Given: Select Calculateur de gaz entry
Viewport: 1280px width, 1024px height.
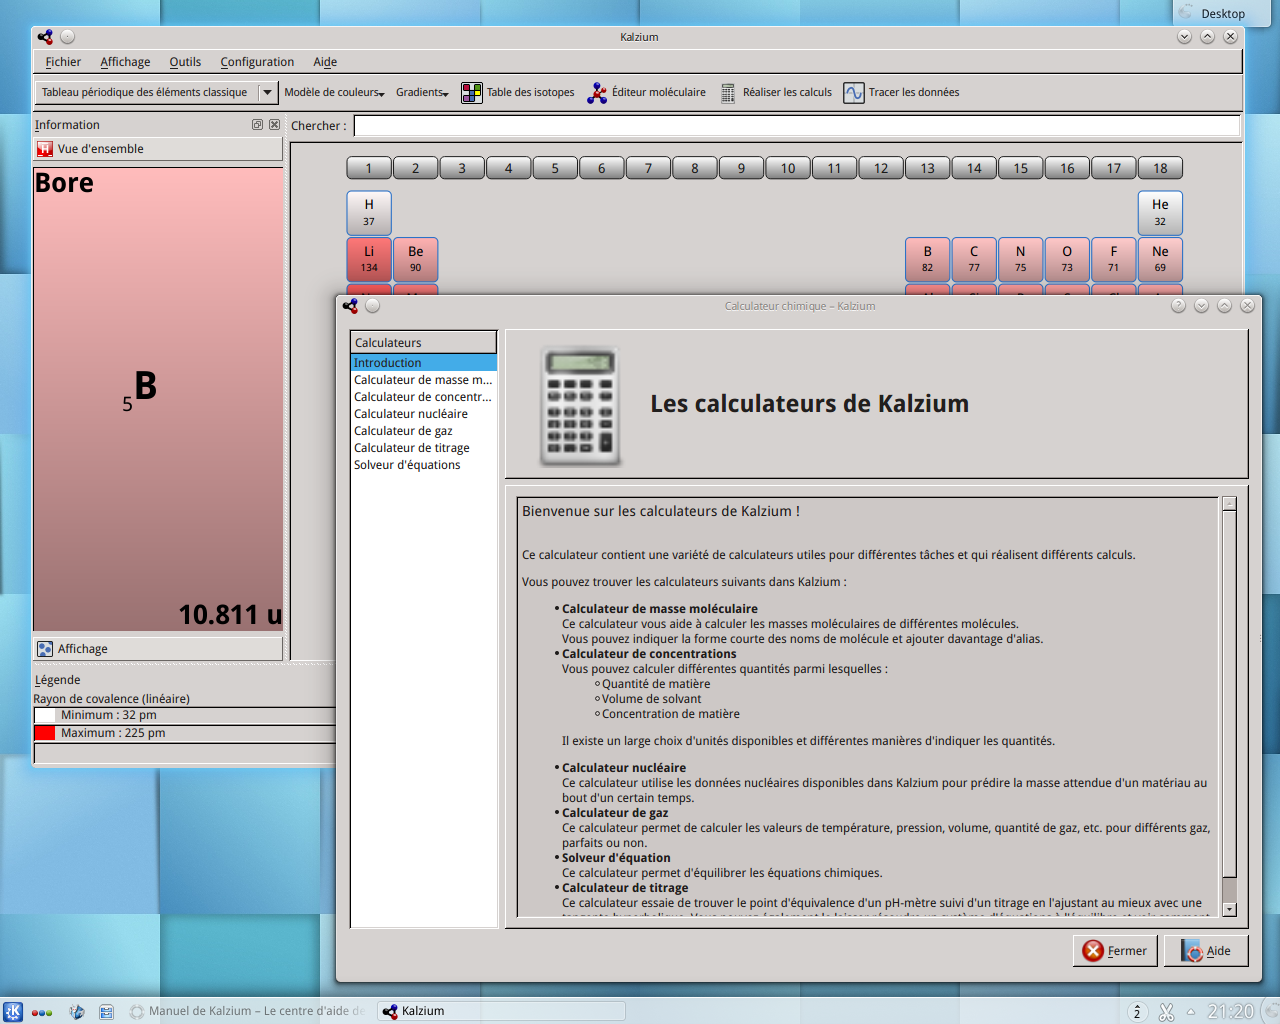Looking at the screenshot, I should (424, 431).
